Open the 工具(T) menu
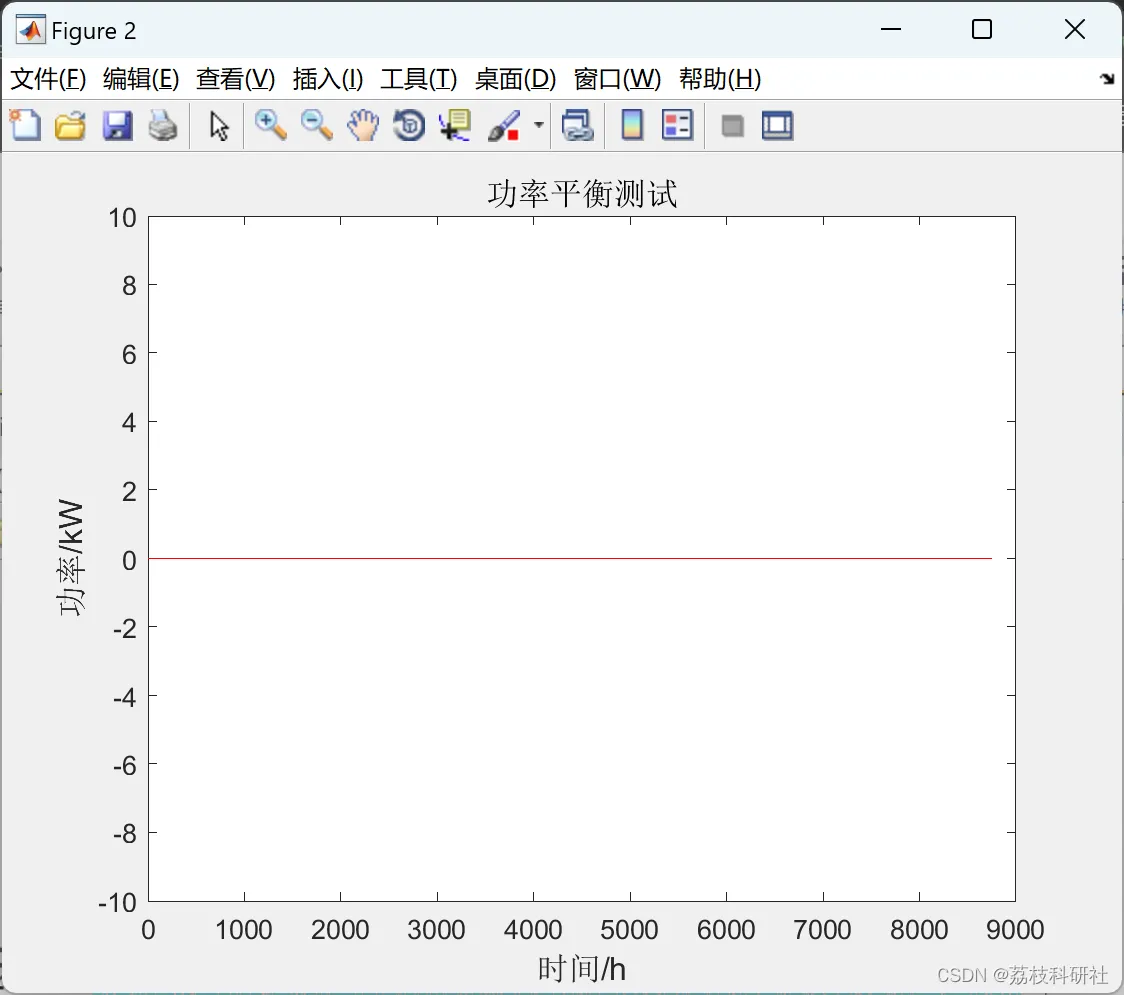Viewport: 1124px width, 995px height. pyautogui.click(x=419, y=79)
